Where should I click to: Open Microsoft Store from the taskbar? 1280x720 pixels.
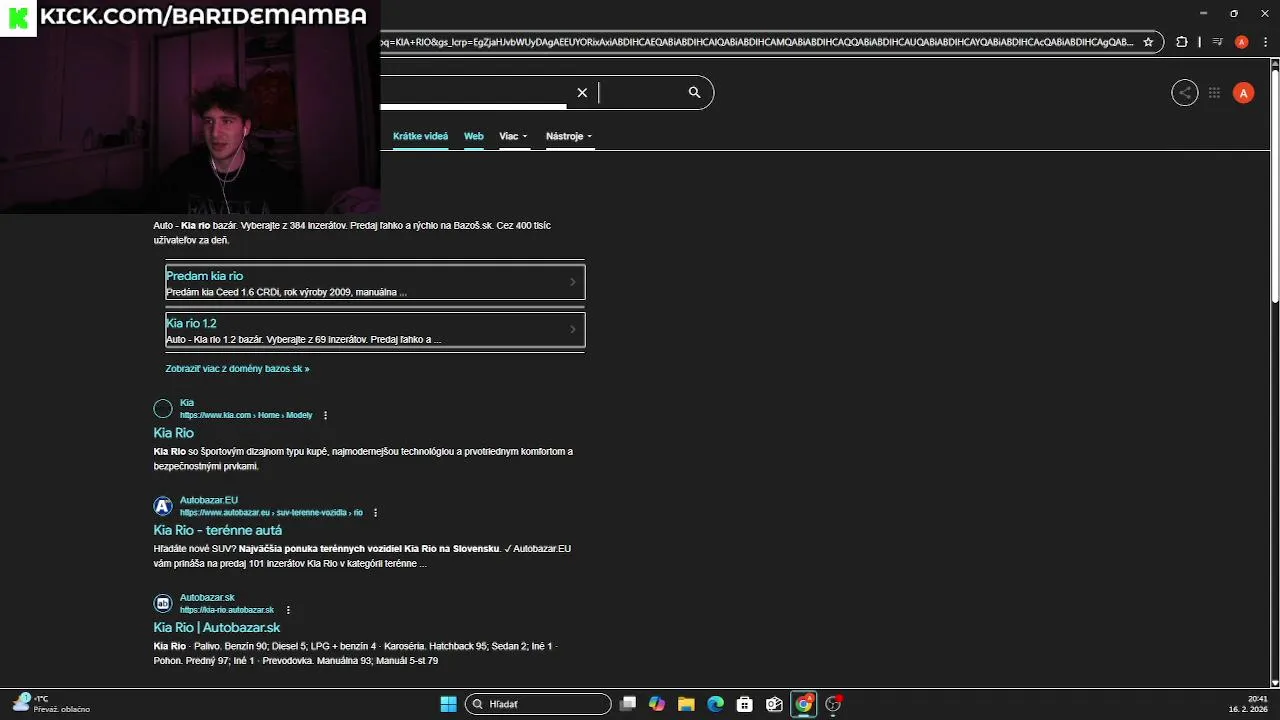point(745,704)
